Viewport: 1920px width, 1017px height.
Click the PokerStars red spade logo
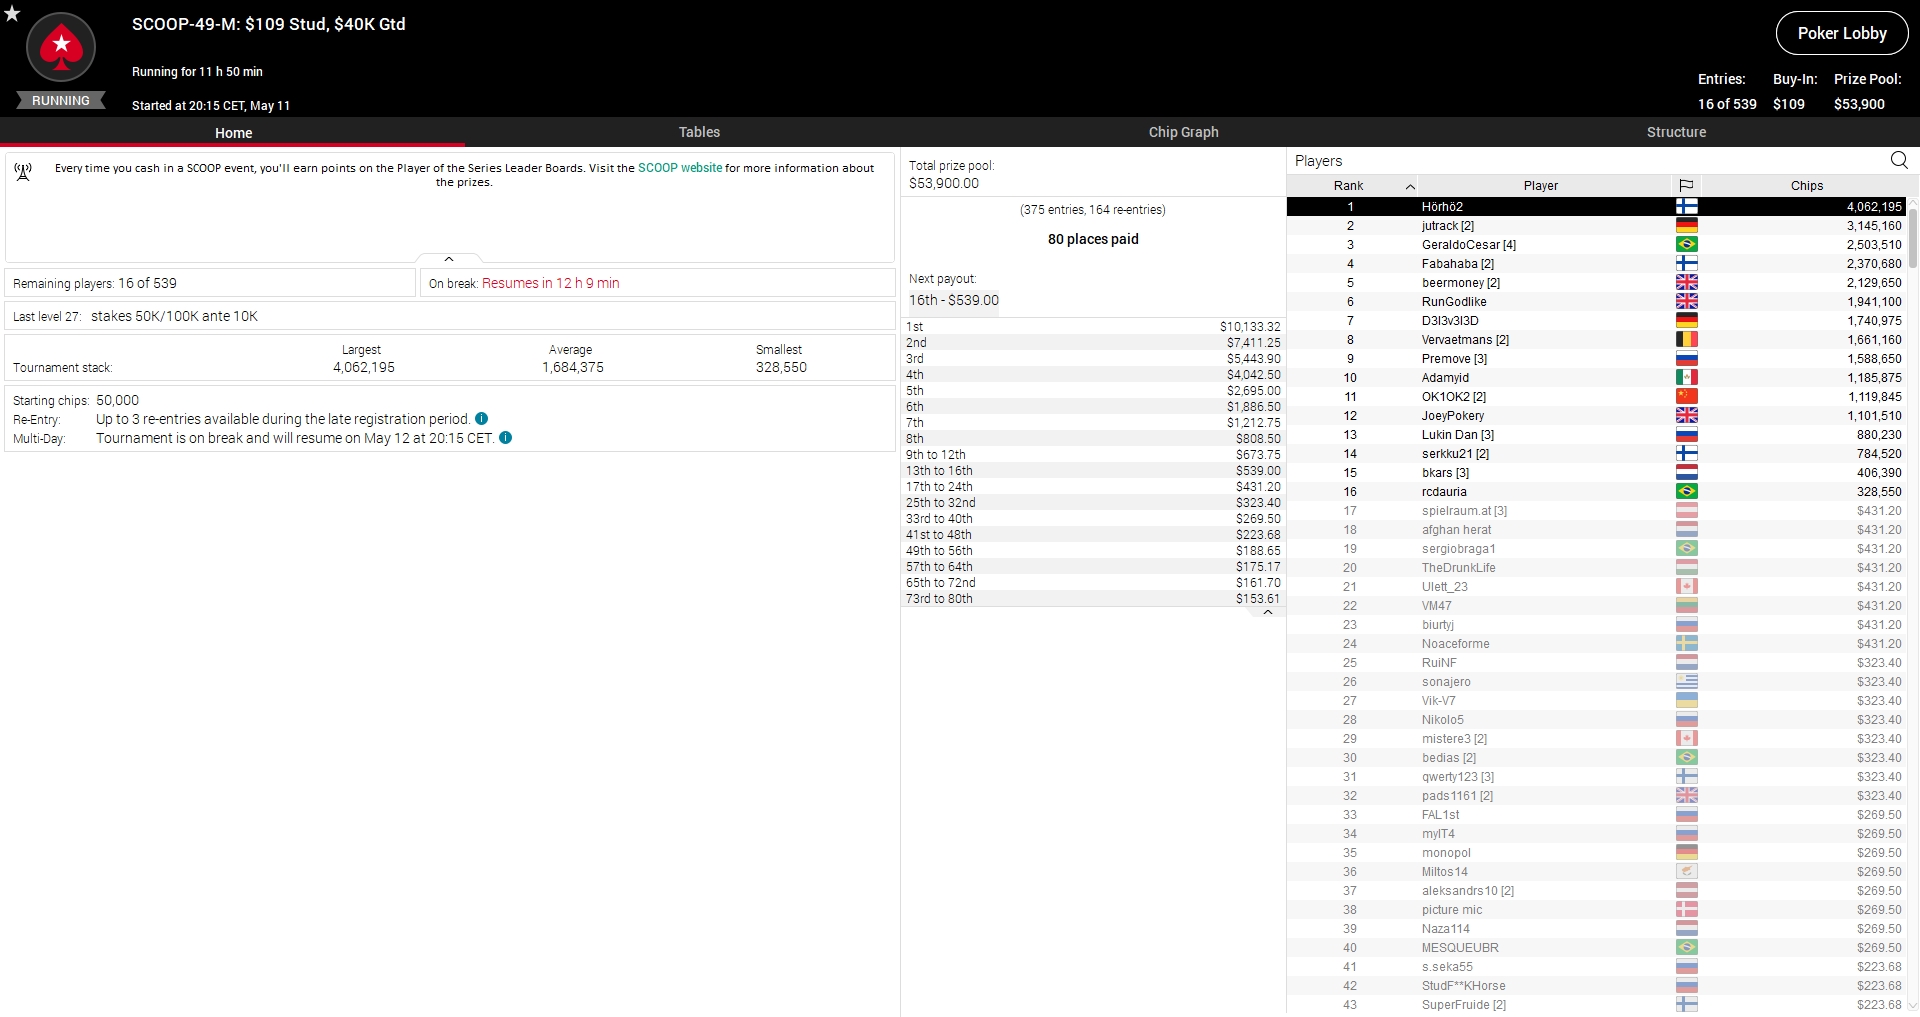61,47
